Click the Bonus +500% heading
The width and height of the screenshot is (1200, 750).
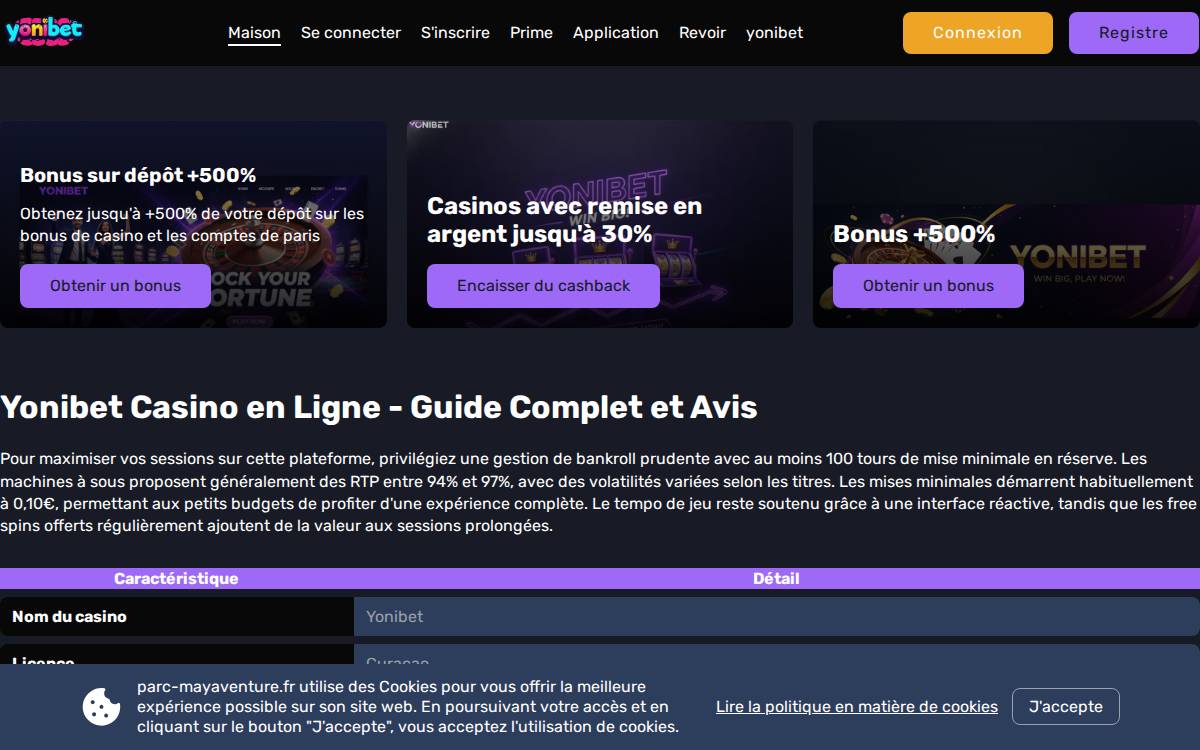click(x=914, y=234)
